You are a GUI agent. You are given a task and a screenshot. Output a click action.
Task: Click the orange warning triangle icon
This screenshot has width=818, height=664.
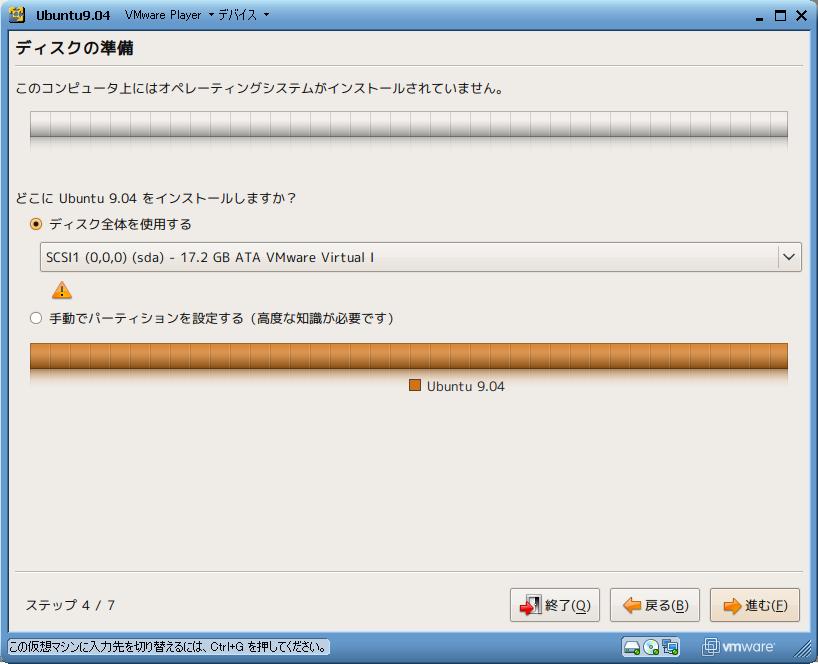62,290
